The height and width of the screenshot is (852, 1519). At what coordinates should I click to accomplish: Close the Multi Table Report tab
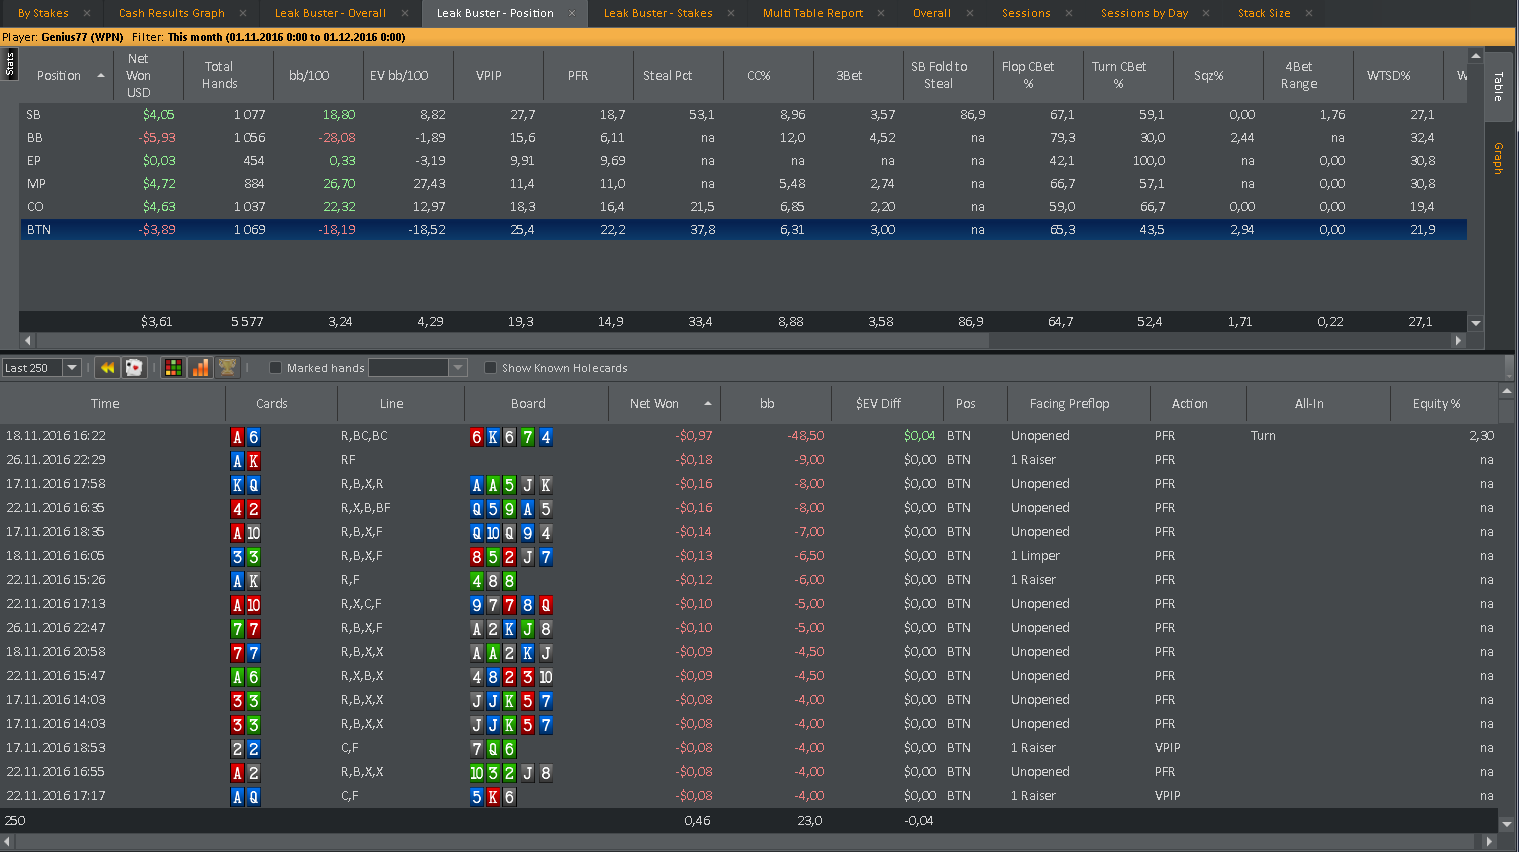(881, 13)
